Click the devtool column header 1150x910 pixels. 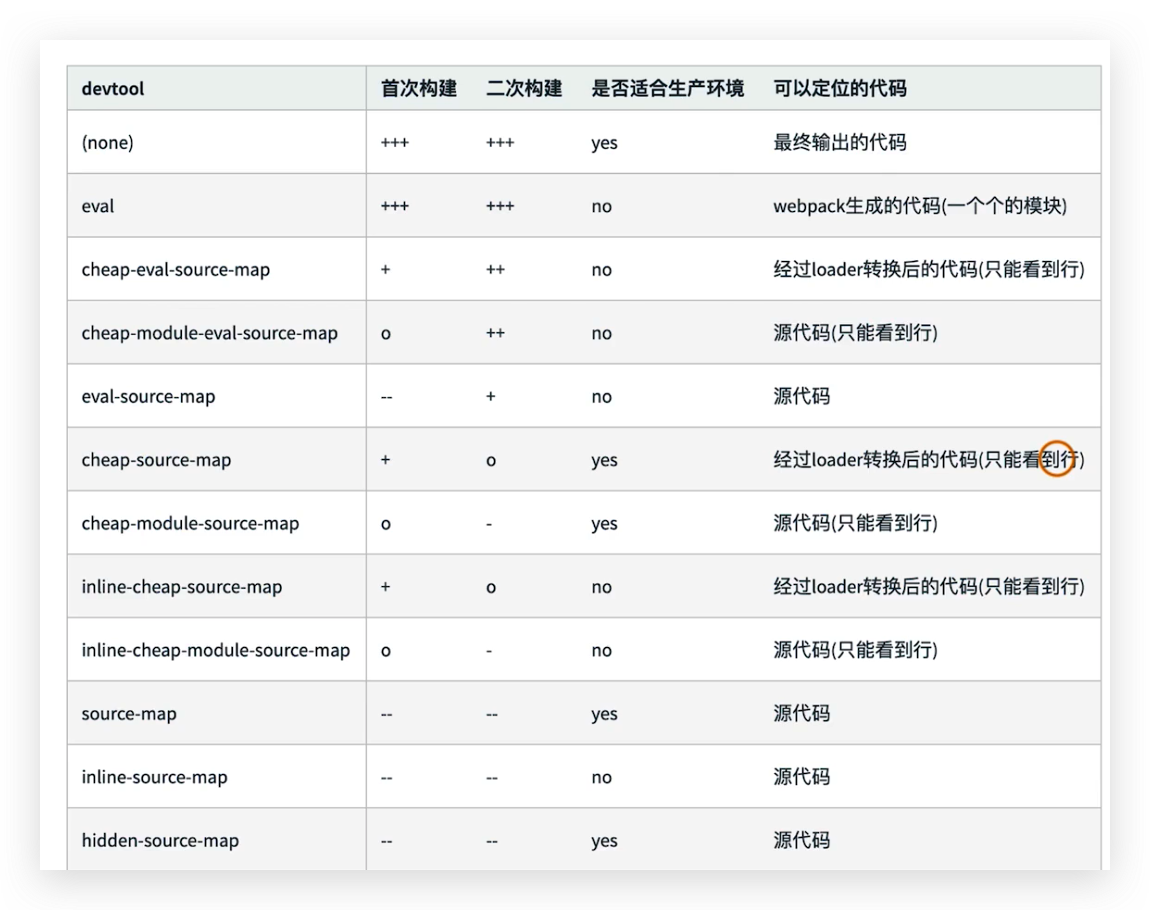click(110, 89)
